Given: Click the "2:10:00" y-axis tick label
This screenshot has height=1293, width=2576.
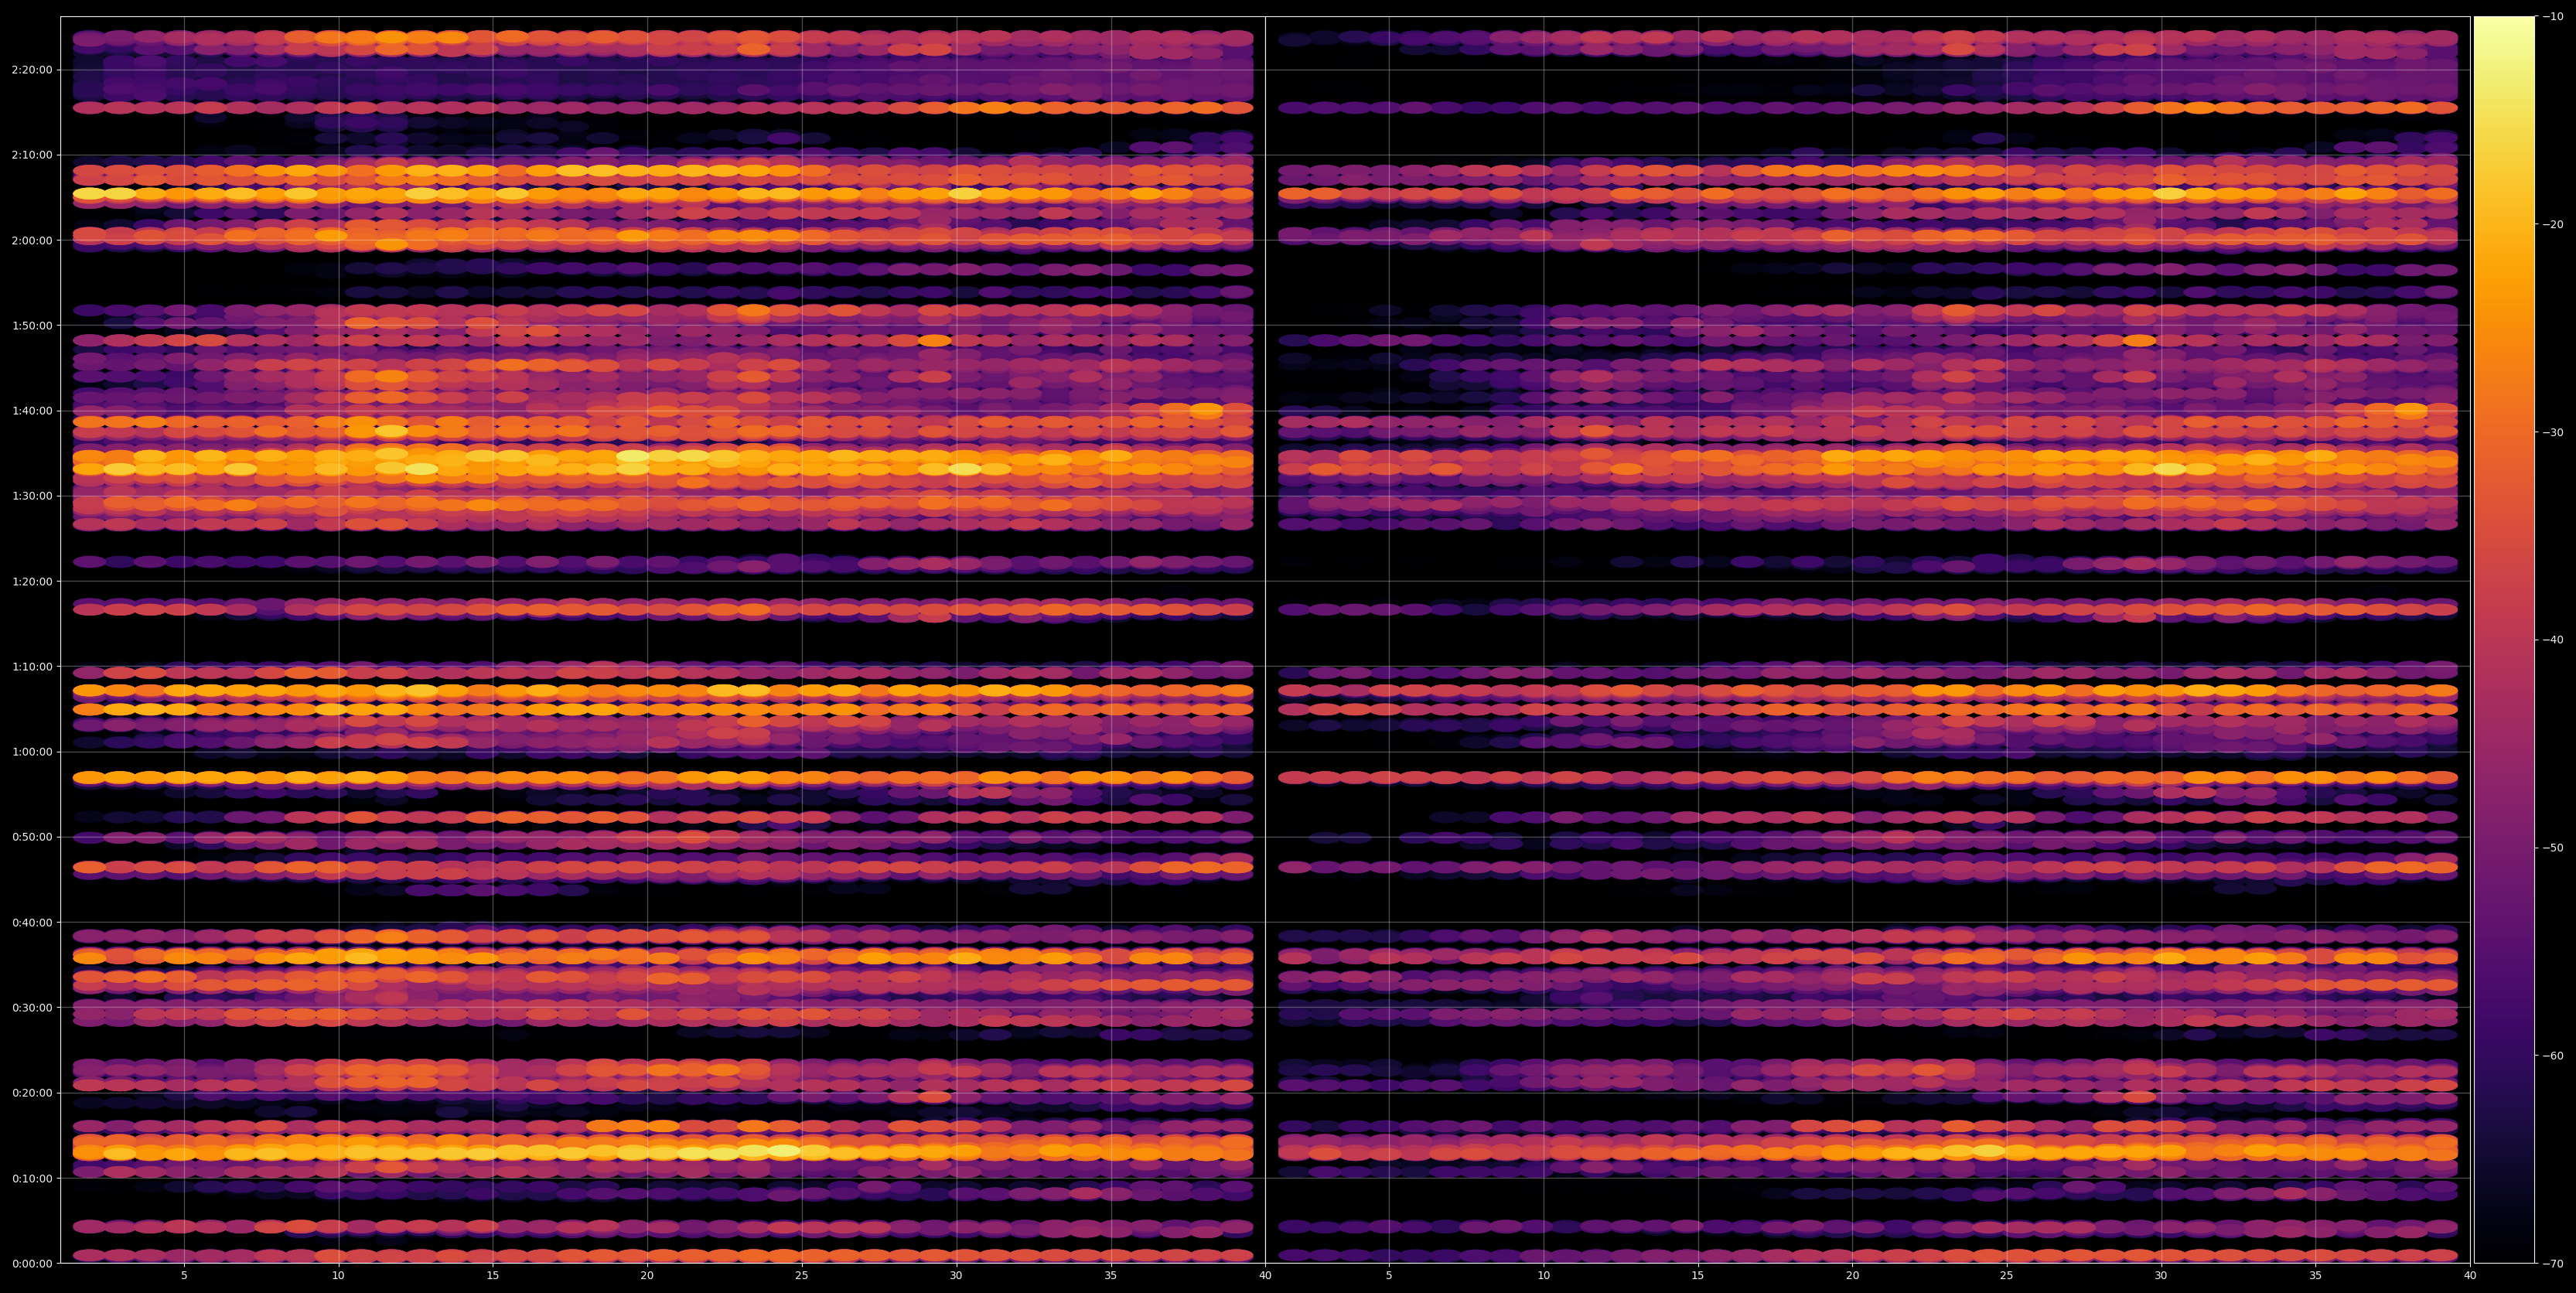Looking at the screenshot, I should [32, 155].
